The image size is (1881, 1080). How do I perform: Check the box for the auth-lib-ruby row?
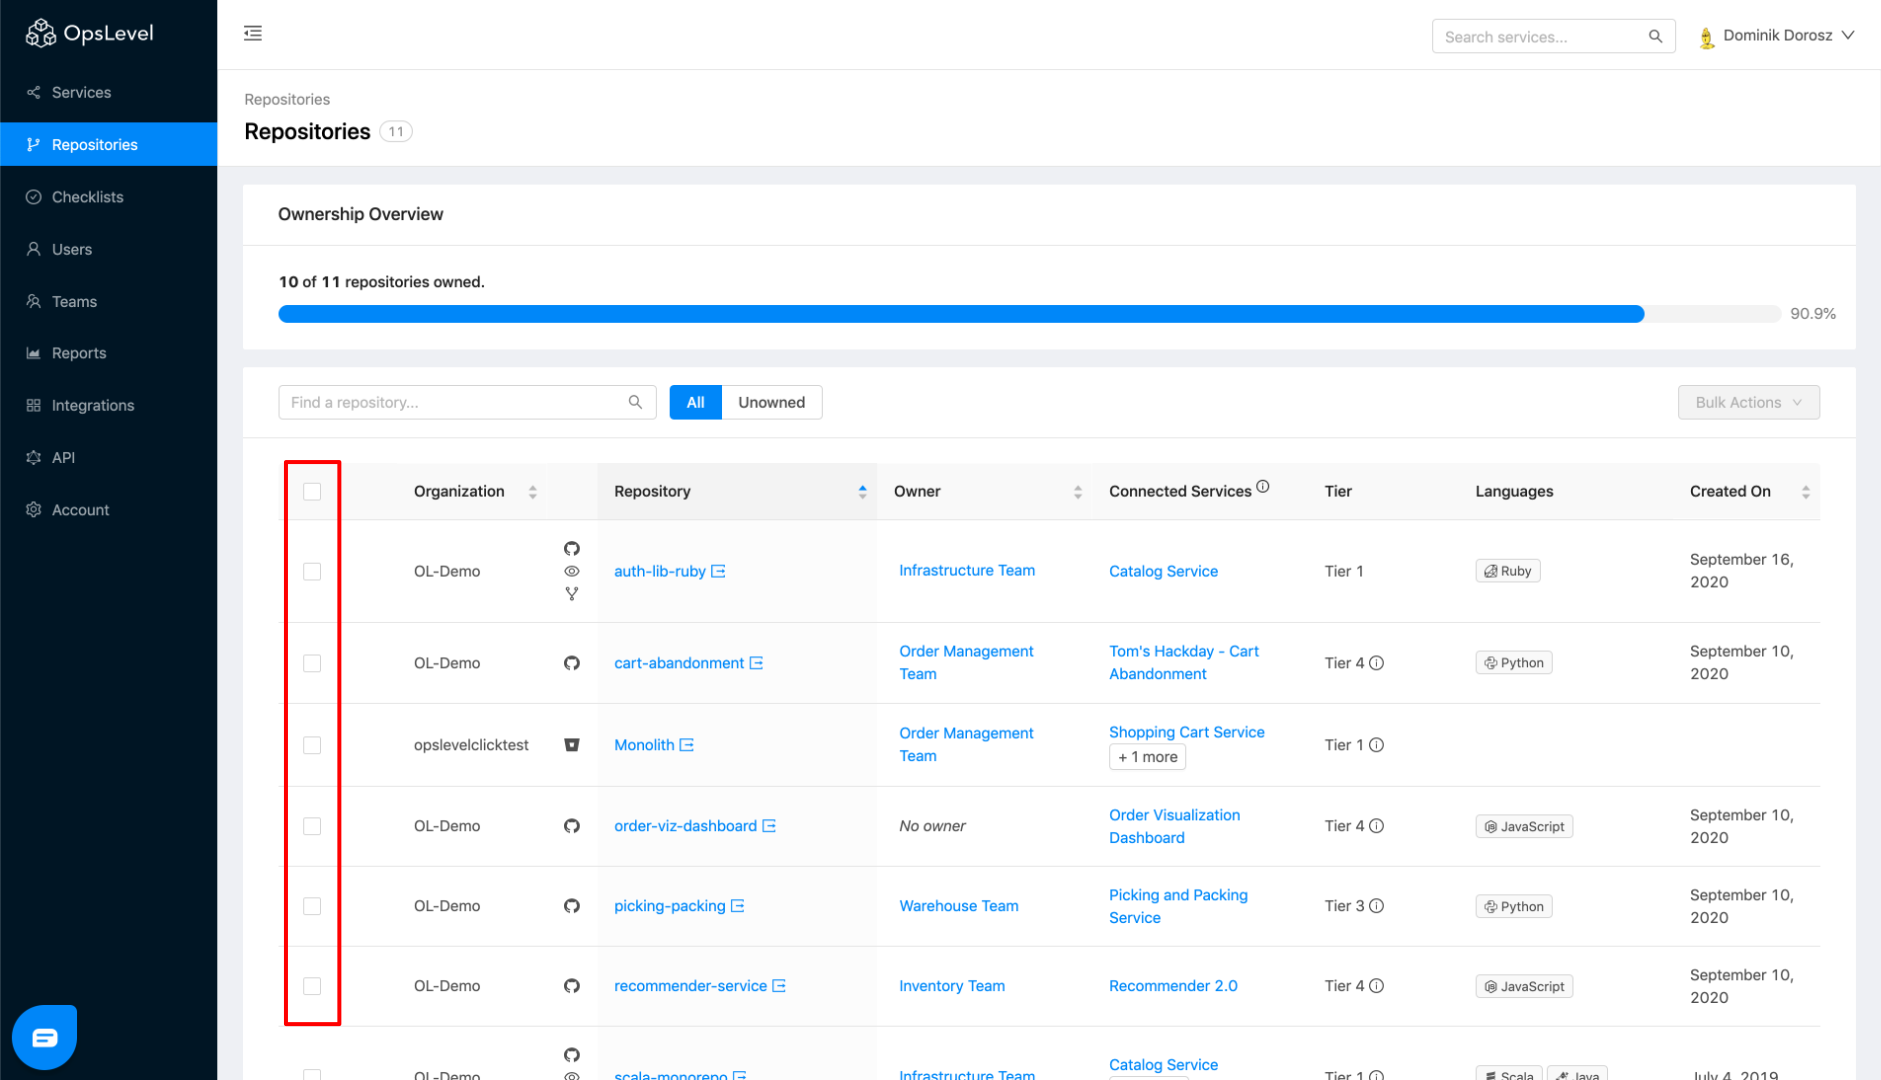coord(312,571)
